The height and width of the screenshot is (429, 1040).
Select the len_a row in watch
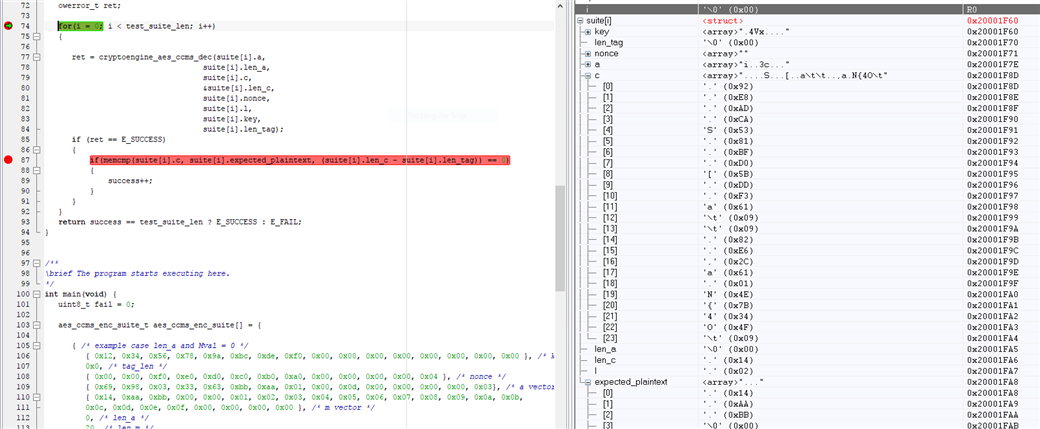[x=807, y=349]
